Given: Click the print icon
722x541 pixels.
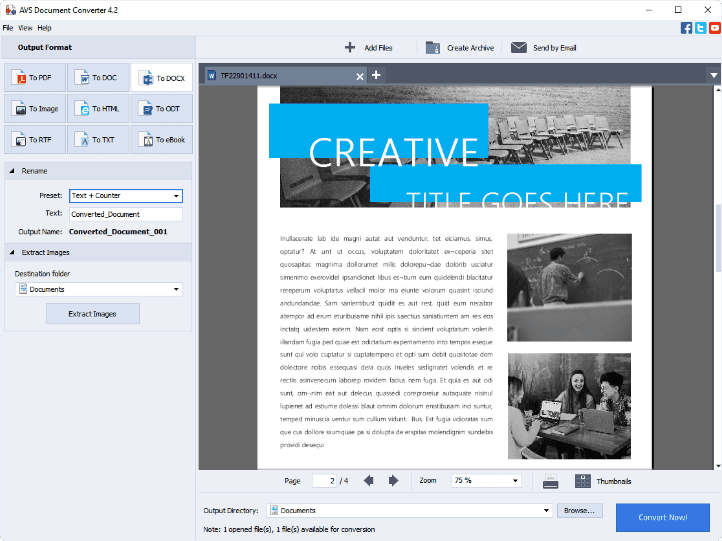Looking at the screenshot, I should point(550,481).
